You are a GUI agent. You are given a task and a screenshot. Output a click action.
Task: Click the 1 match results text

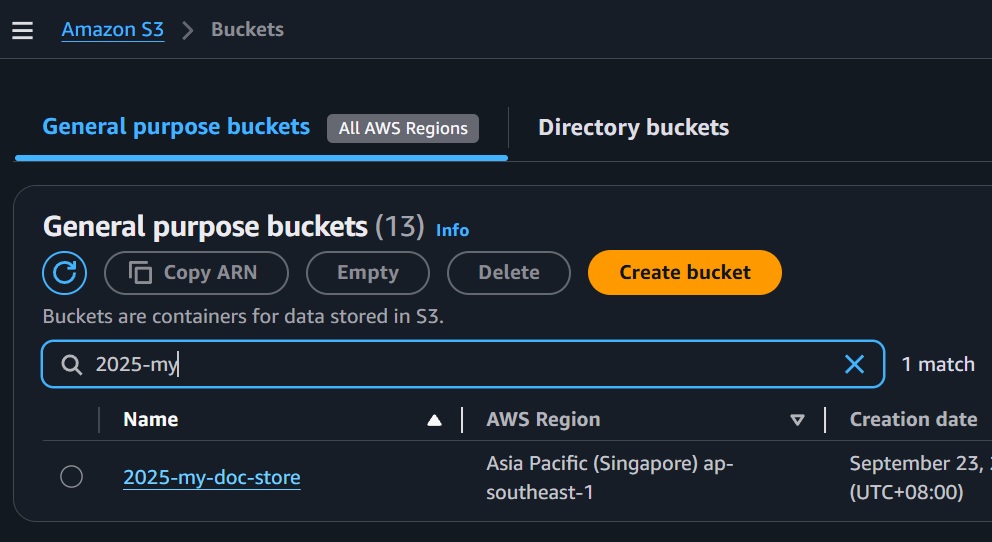tap(938, 365)
